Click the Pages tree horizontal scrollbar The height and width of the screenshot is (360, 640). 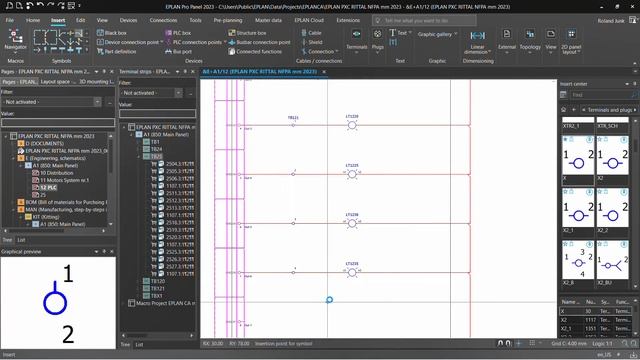coord(54,231)
